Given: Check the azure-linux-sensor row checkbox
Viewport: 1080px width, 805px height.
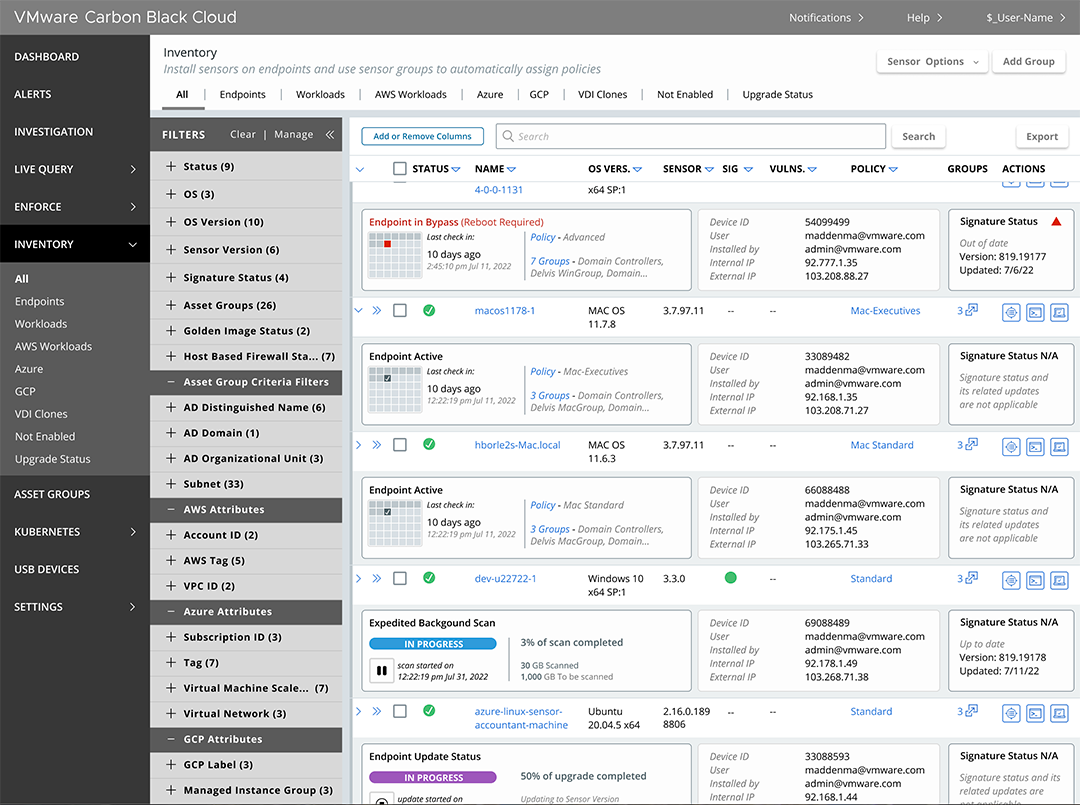Looking at the screenshot, I should pyautogui.click(x=399, y=711).
